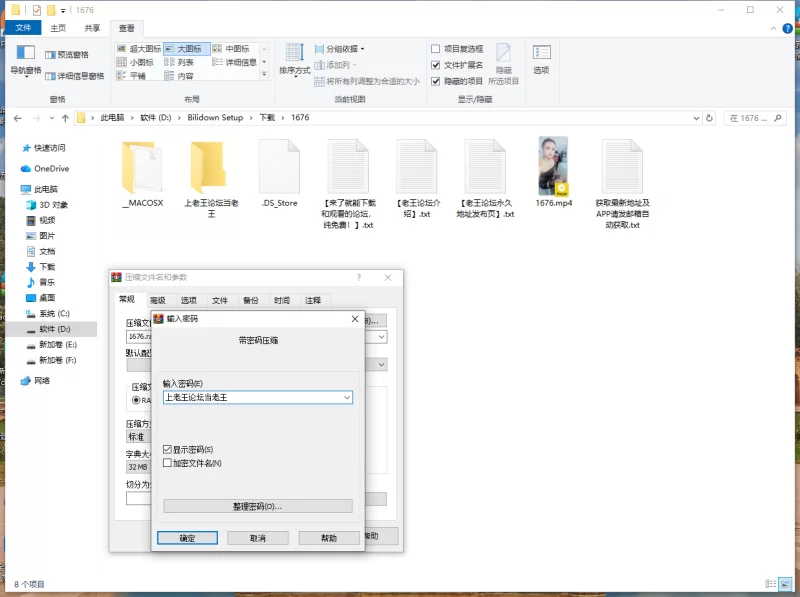The height and width of the screenshot is (597, 800).
Task: Select 1676.mp4 video thumbnail
Action: [554, 172]
